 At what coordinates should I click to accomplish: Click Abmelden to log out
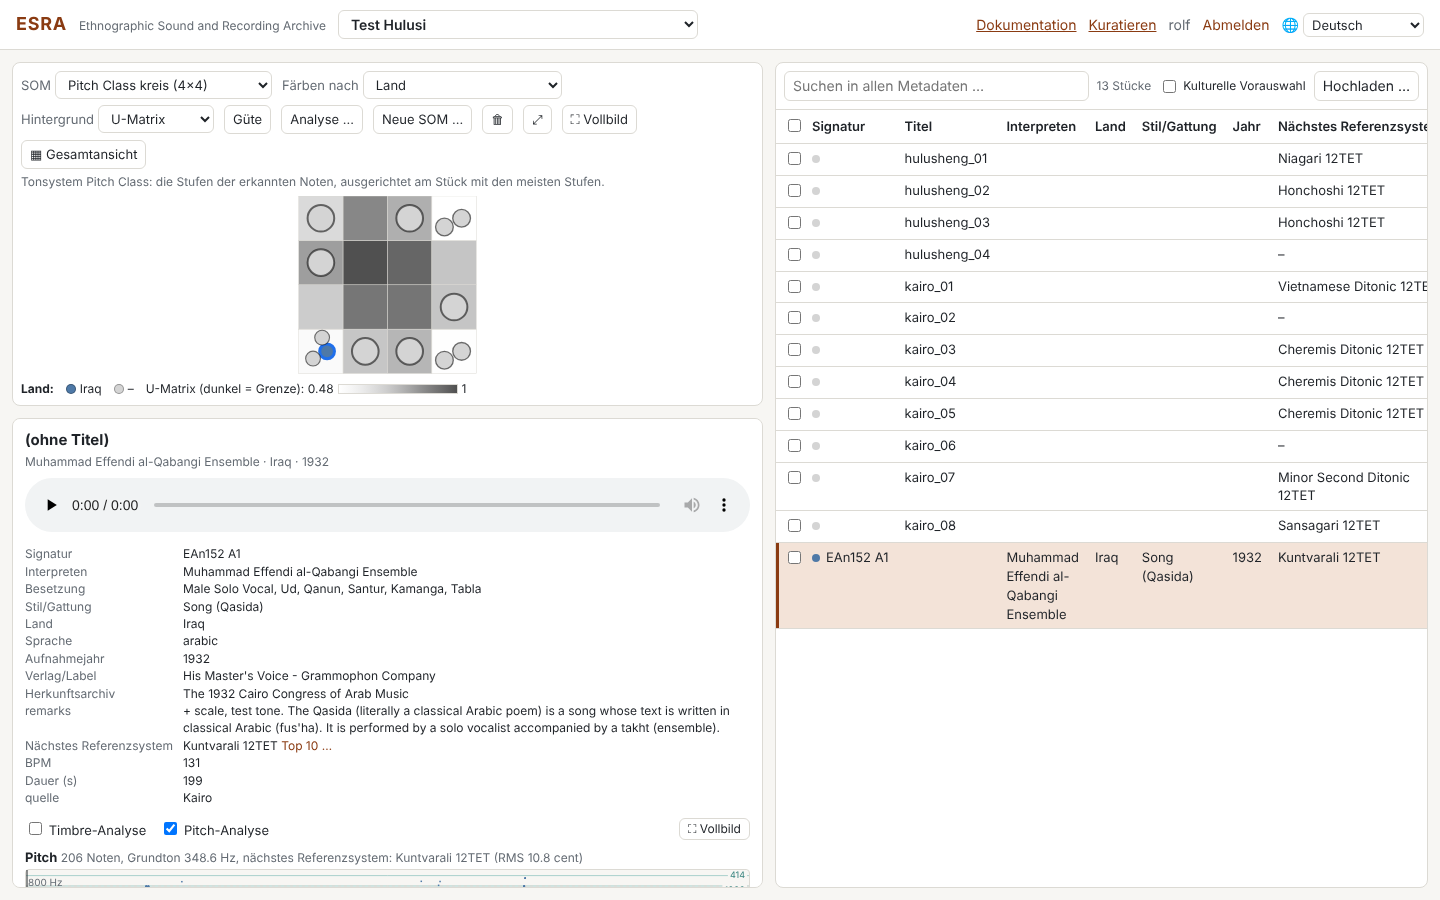(x=1236, y=25)
